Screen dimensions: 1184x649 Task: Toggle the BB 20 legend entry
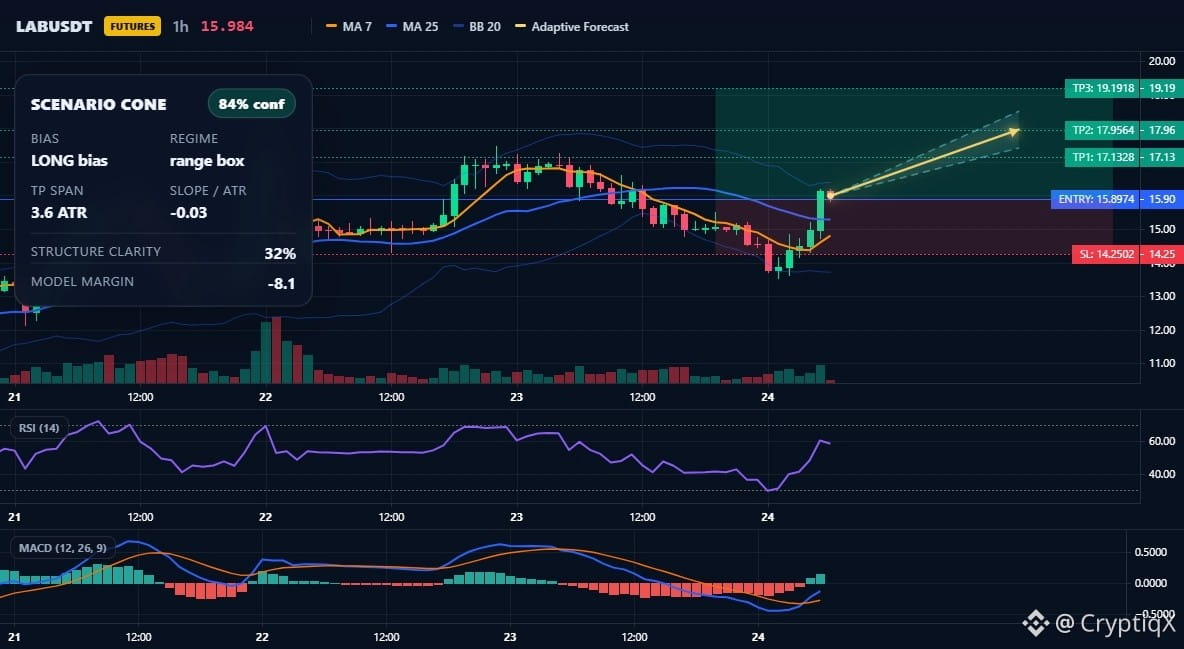pos(477,26)
